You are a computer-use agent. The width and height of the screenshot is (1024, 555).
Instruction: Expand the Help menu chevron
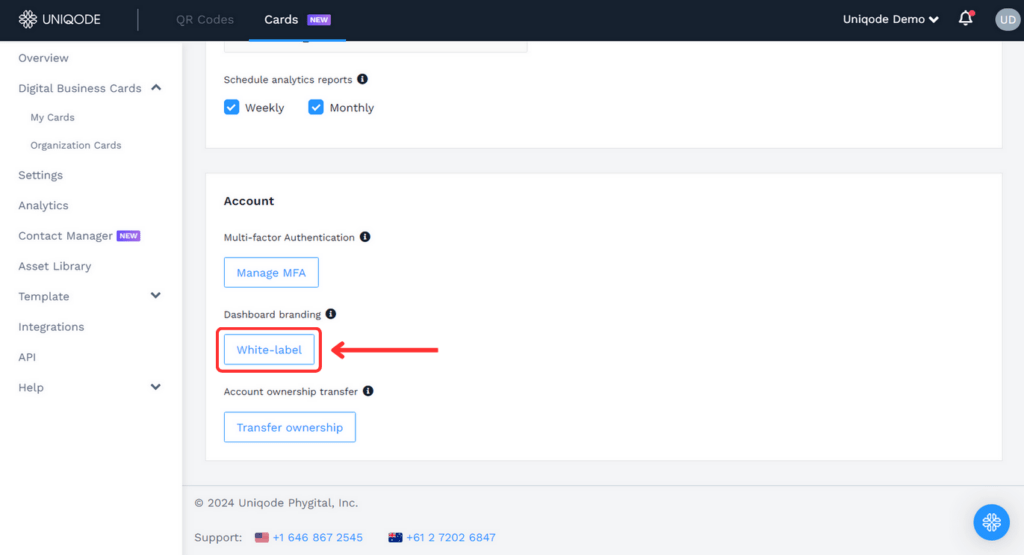[x=155, y=387]
